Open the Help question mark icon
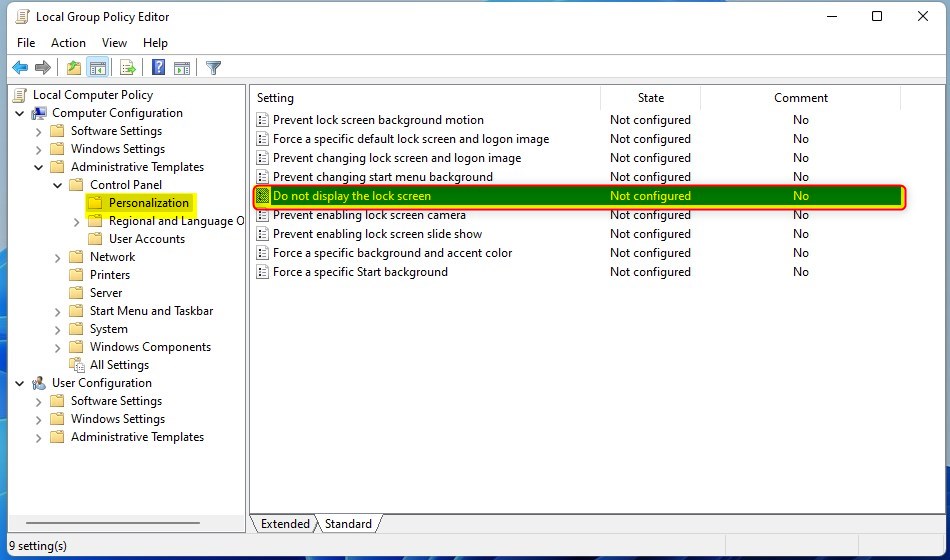 (158, 67)
